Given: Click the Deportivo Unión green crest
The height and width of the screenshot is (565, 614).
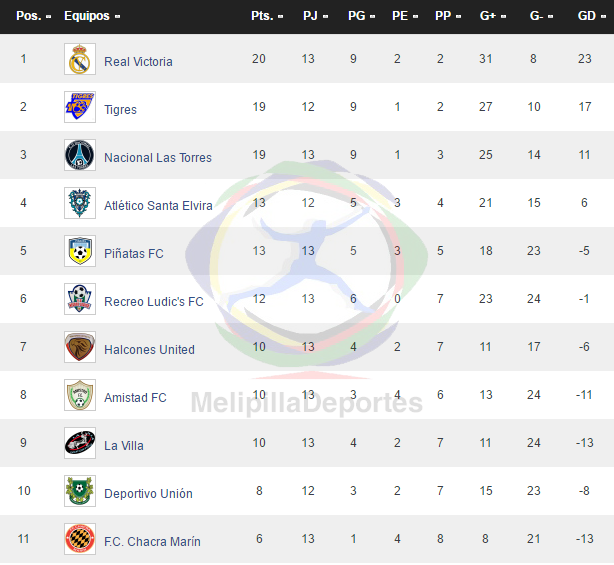Looking at the screenshot, I should 80,491.
